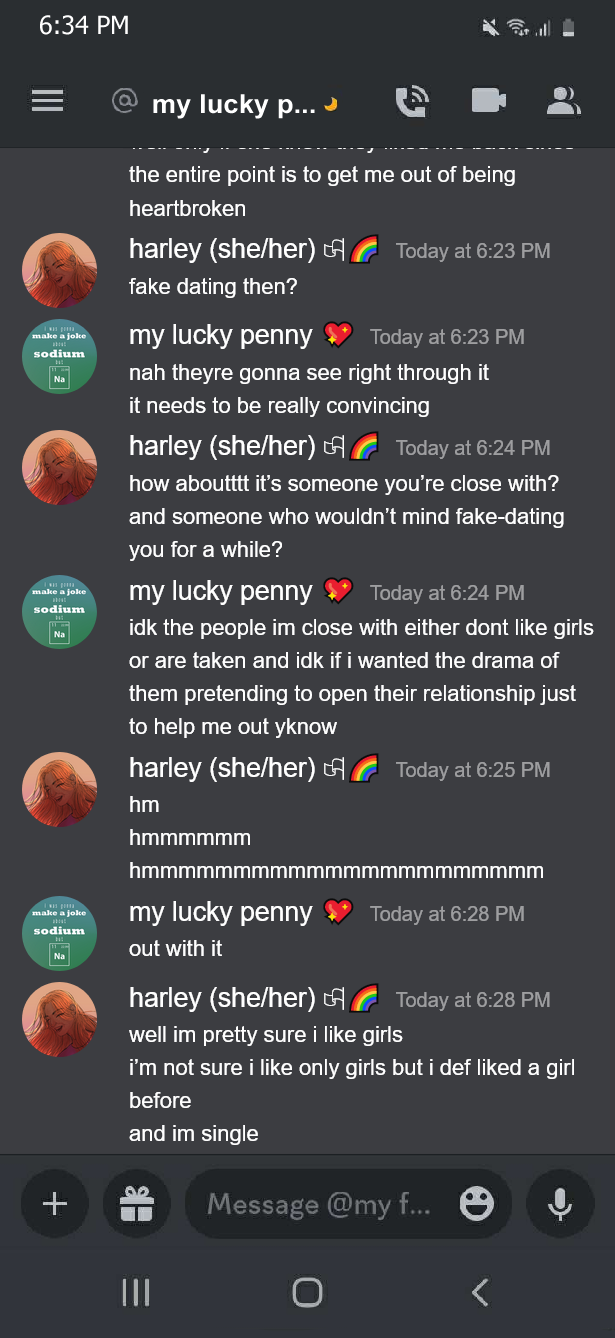This screenshot has width=615, height=1338.
Task: Open the gift Nitro icon
Action: pos(137,1204)
